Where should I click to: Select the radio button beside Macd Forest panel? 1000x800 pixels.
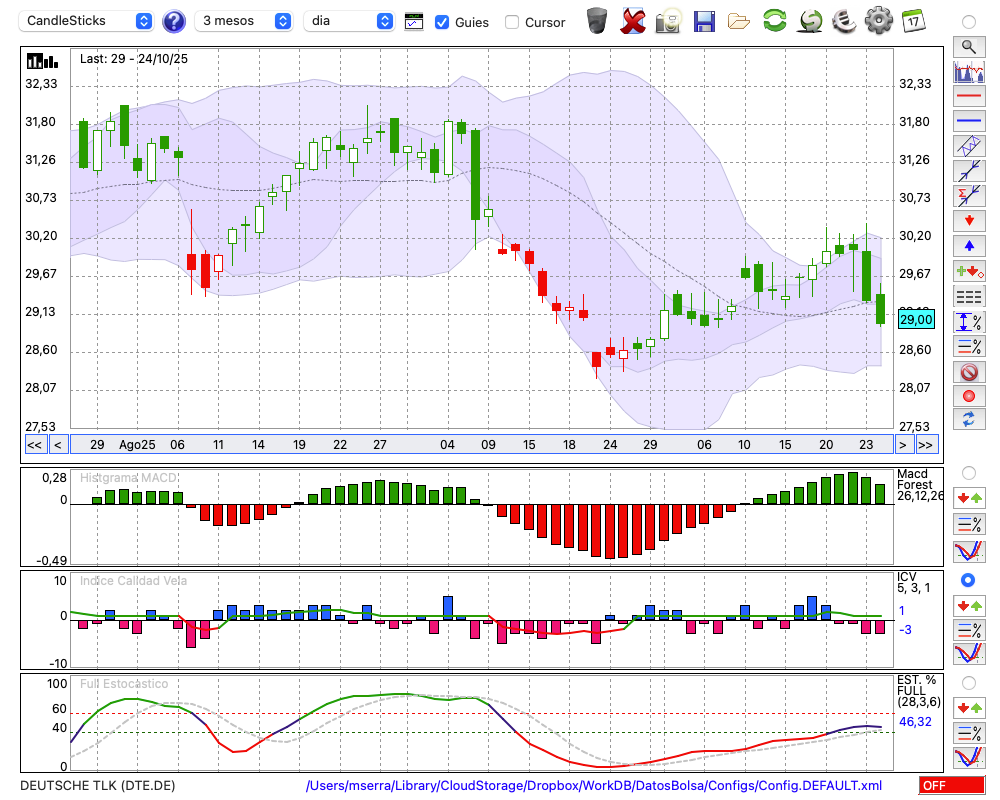pyautogui.click(x=968, y=472)
